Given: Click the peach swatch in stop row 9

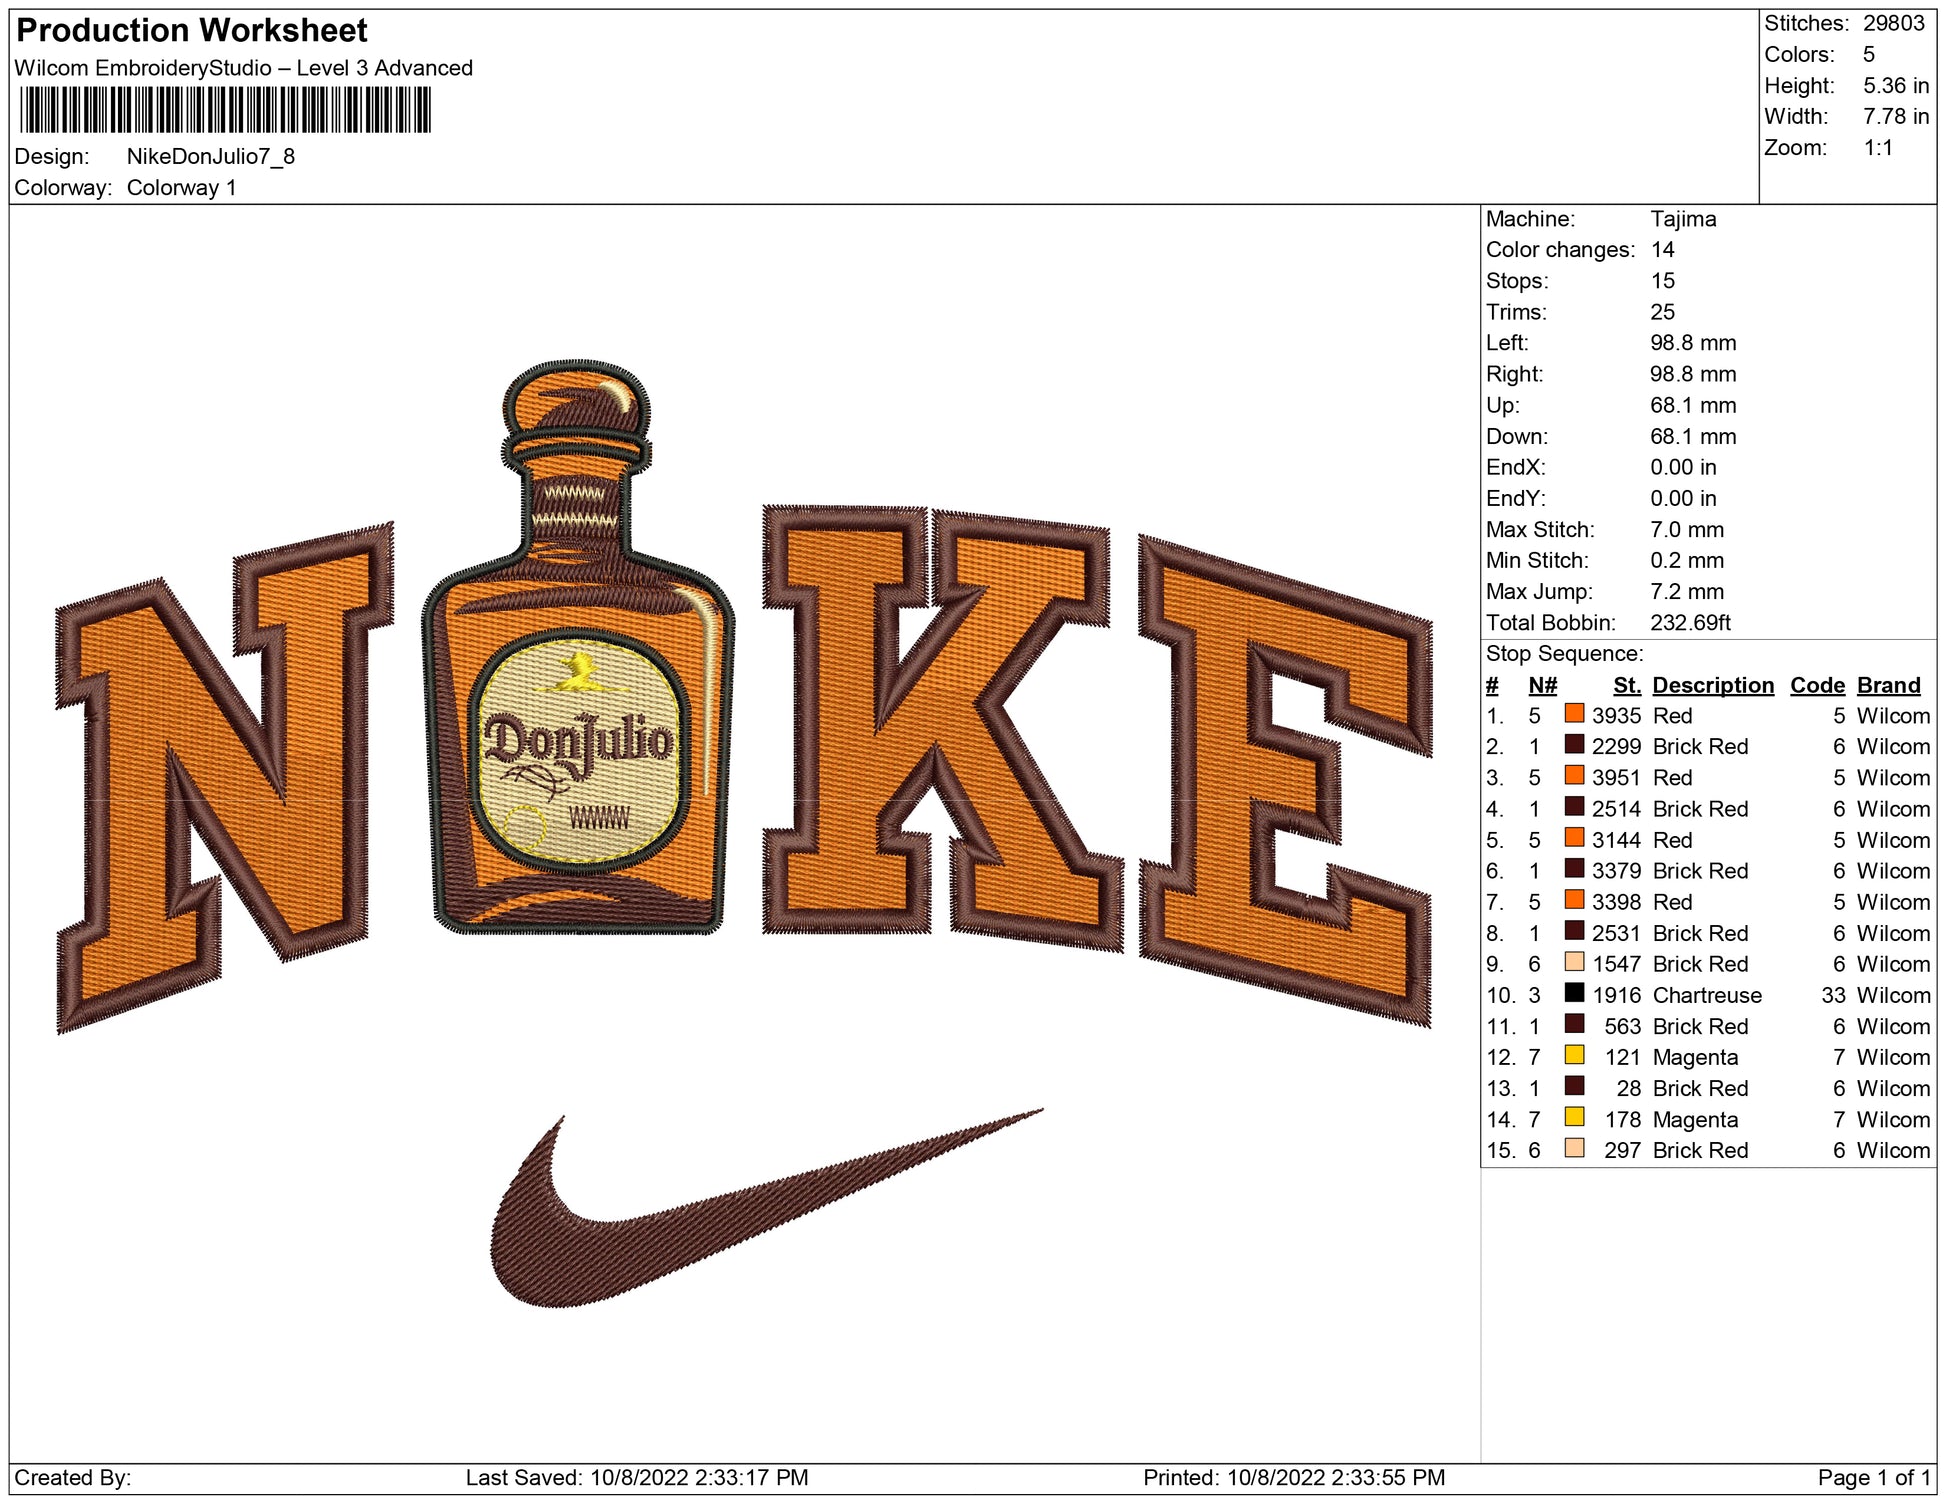Looking at the screenshot, I should 1574,962.
